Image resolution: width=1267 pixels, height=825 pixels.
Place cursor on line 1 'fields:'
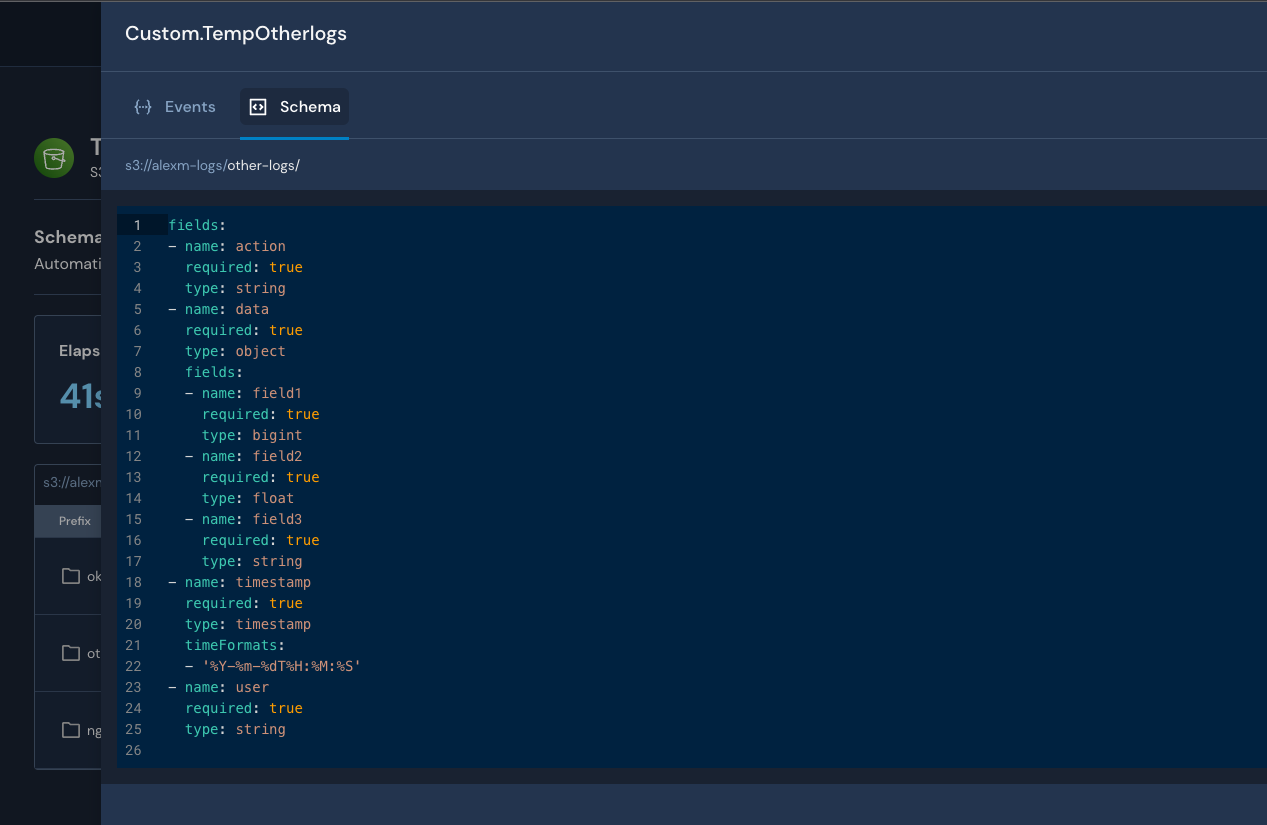[197, 225]
